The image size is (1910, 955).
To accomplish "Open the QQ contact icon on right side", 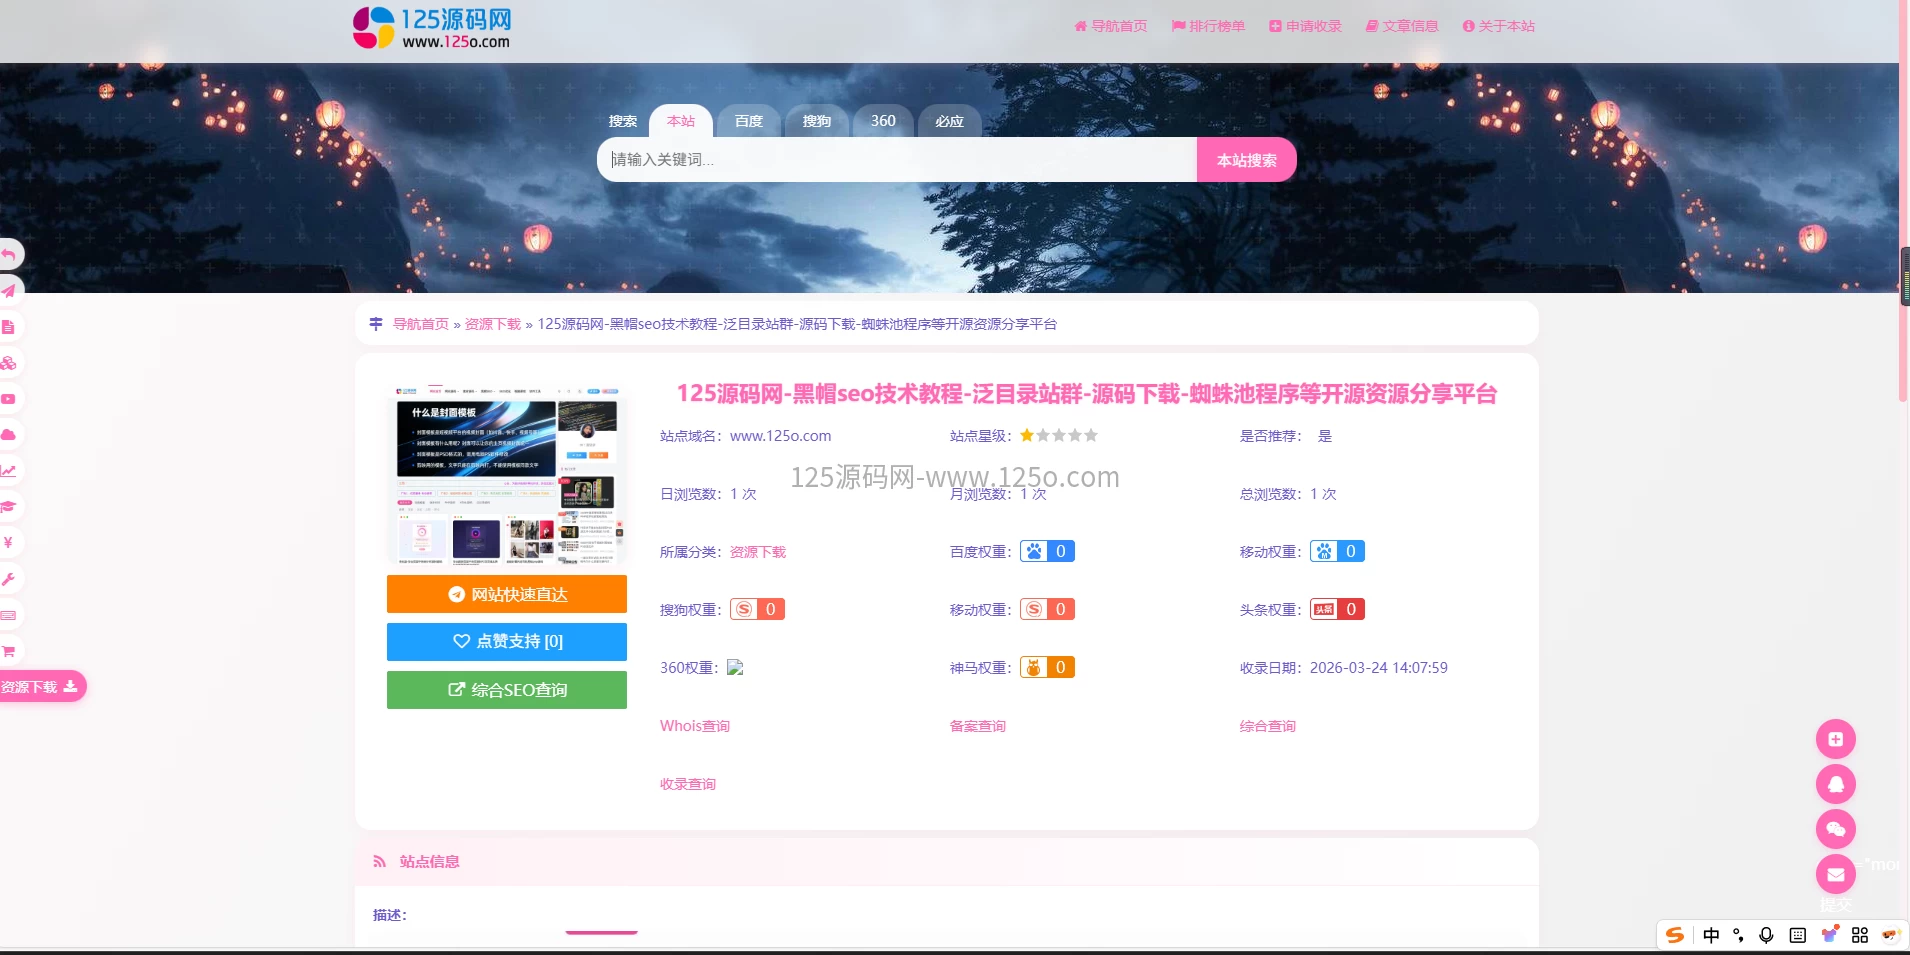I will (1836, 784).
